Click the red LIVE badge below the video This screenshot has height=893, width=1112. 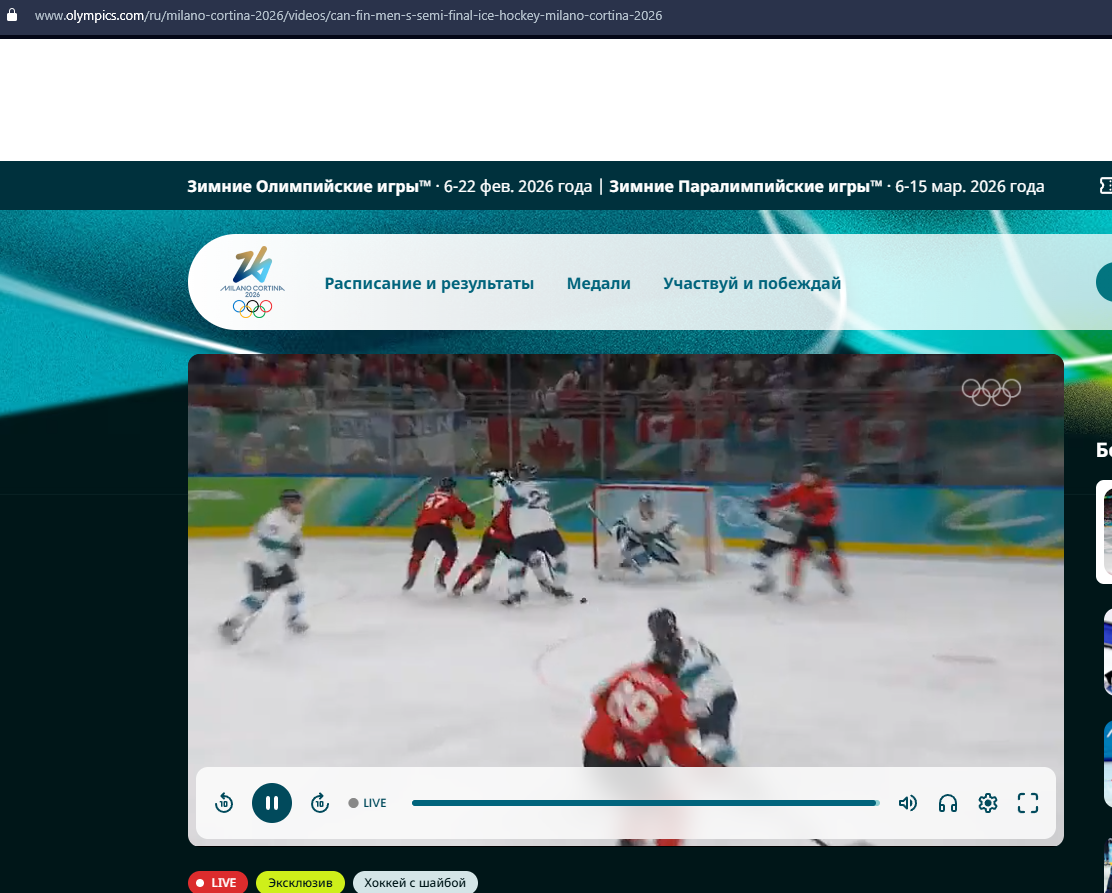(217, 882)
